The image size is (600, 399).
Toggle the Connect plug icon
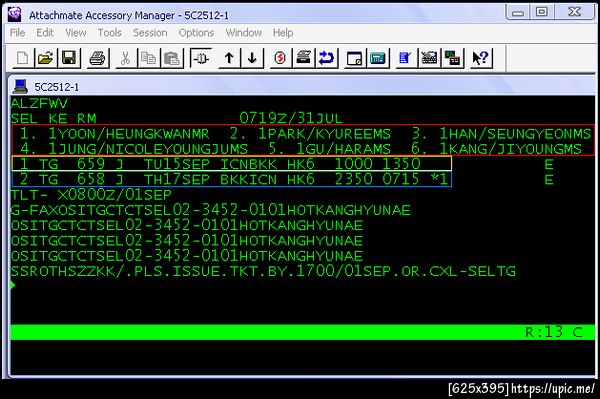coord(201,59)
